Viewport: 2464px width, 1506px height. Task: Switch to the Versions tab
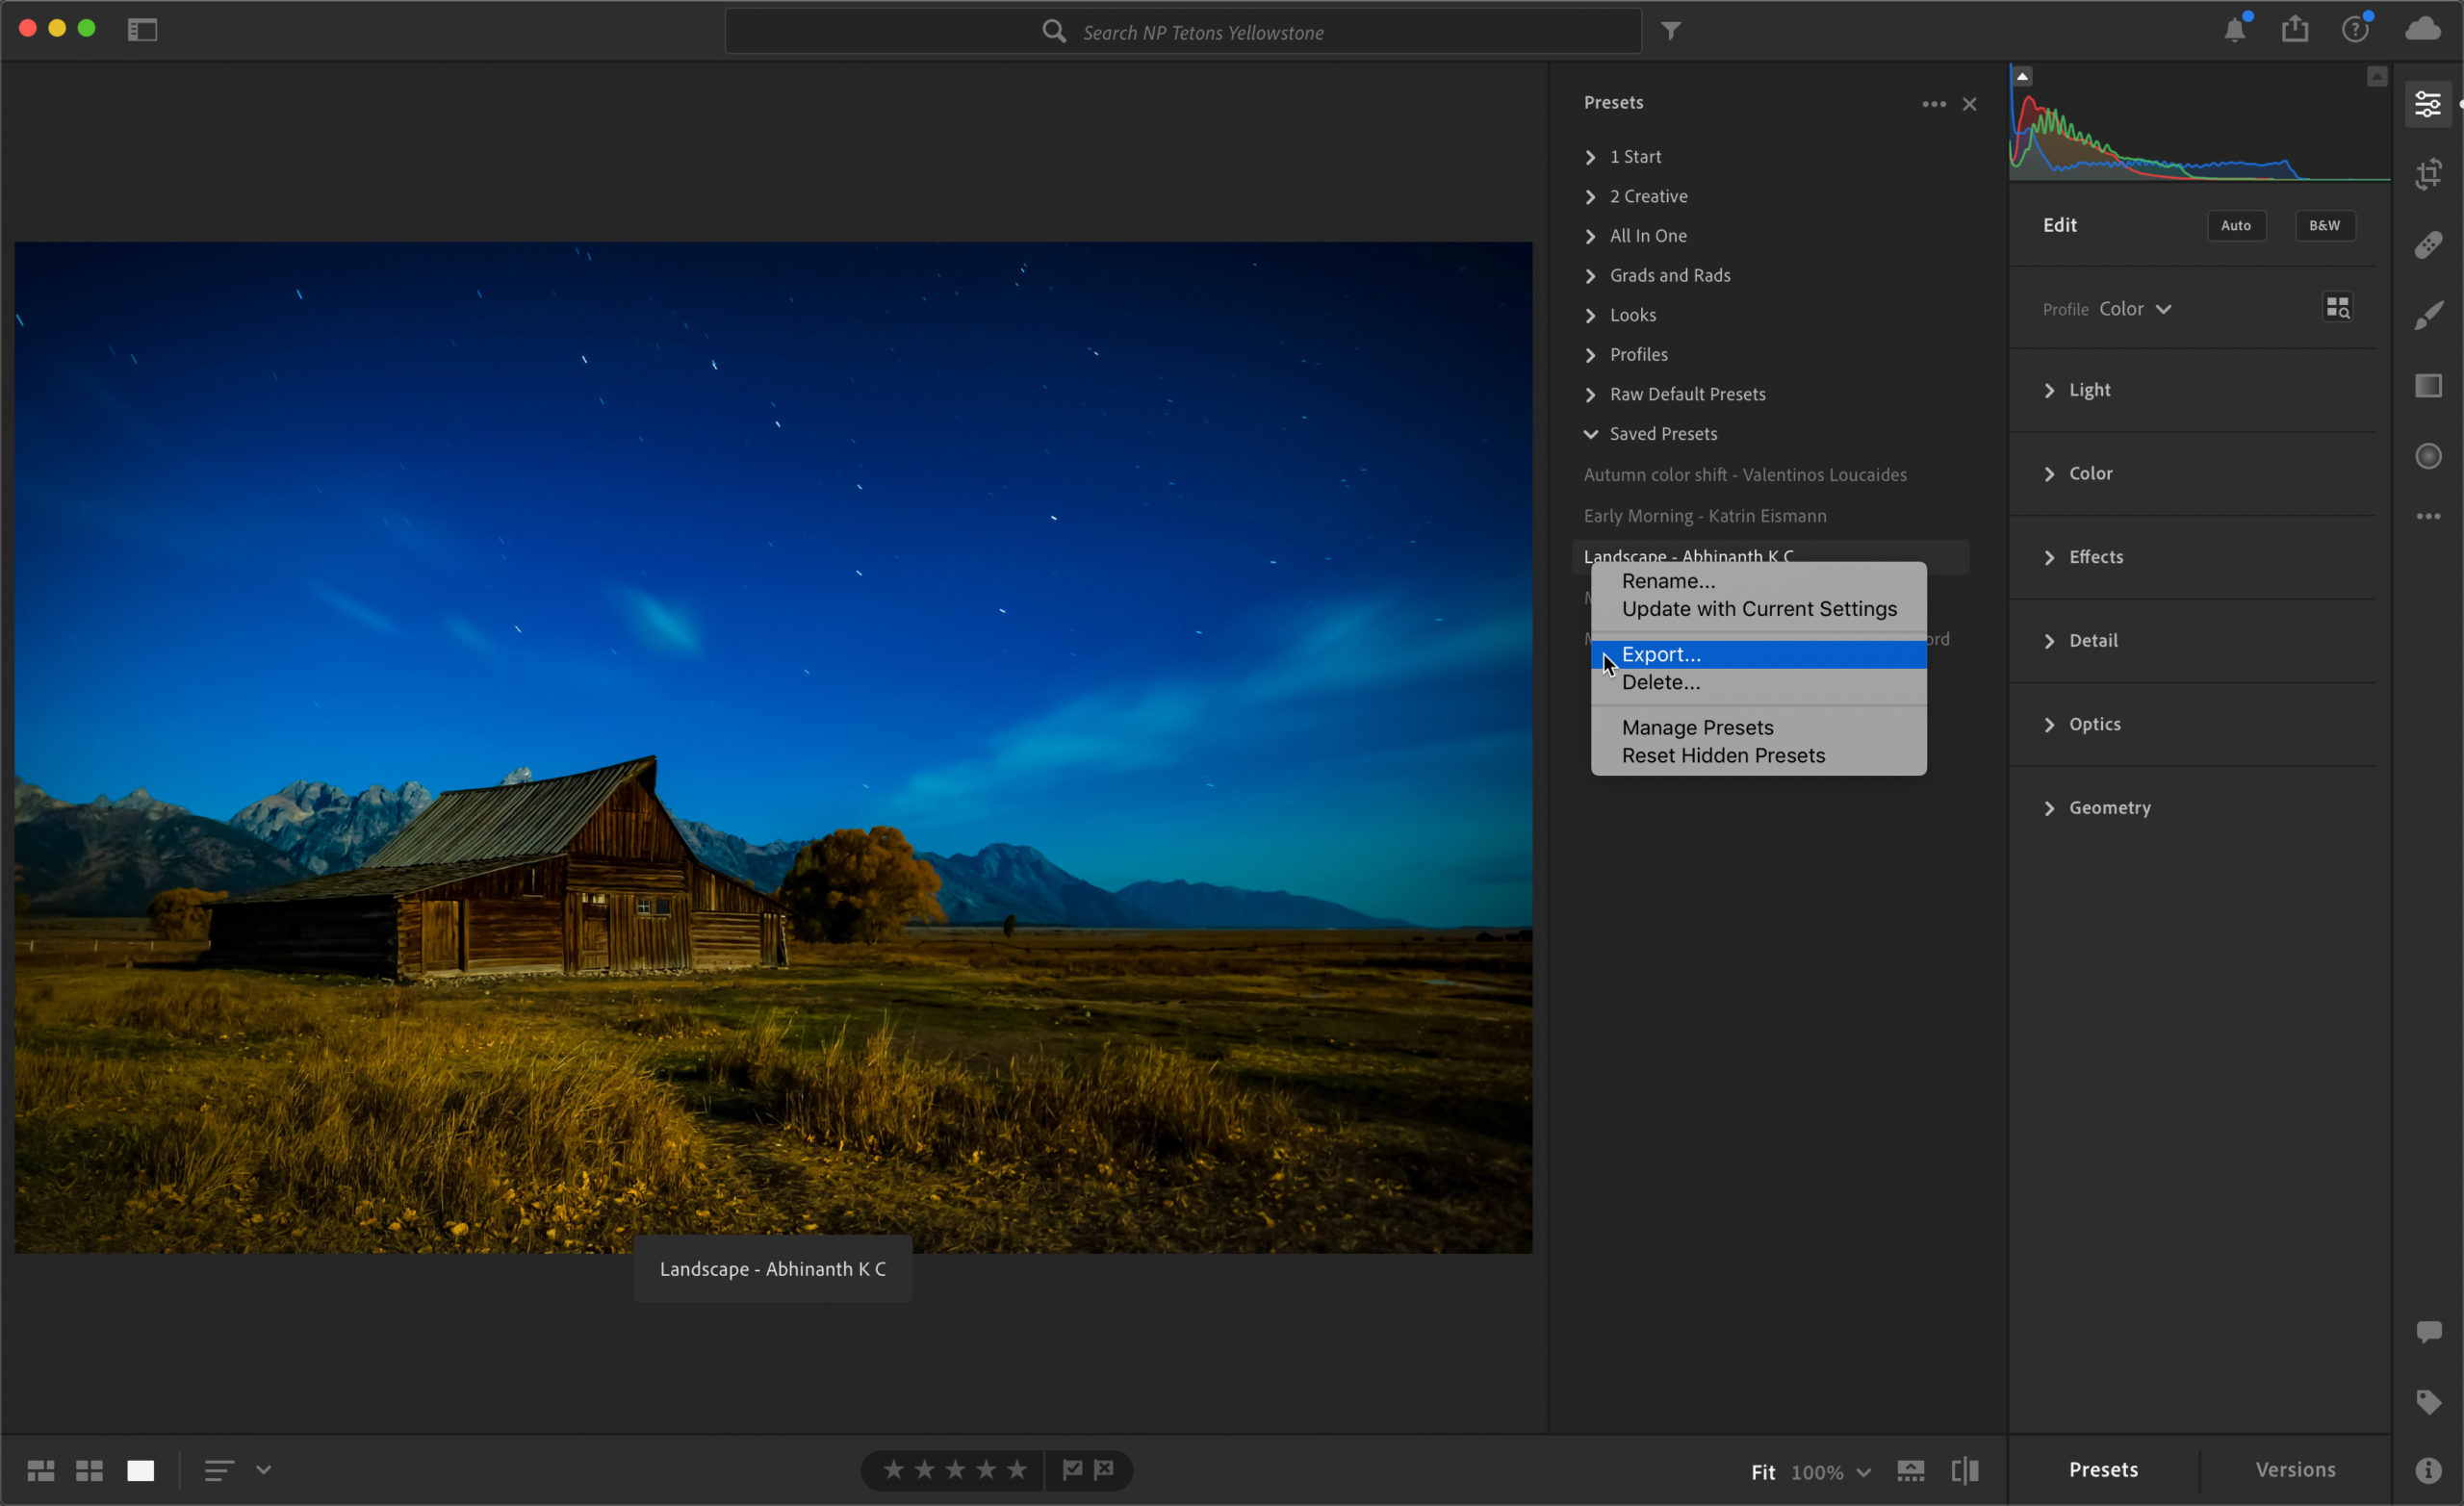[2294, 1468]
